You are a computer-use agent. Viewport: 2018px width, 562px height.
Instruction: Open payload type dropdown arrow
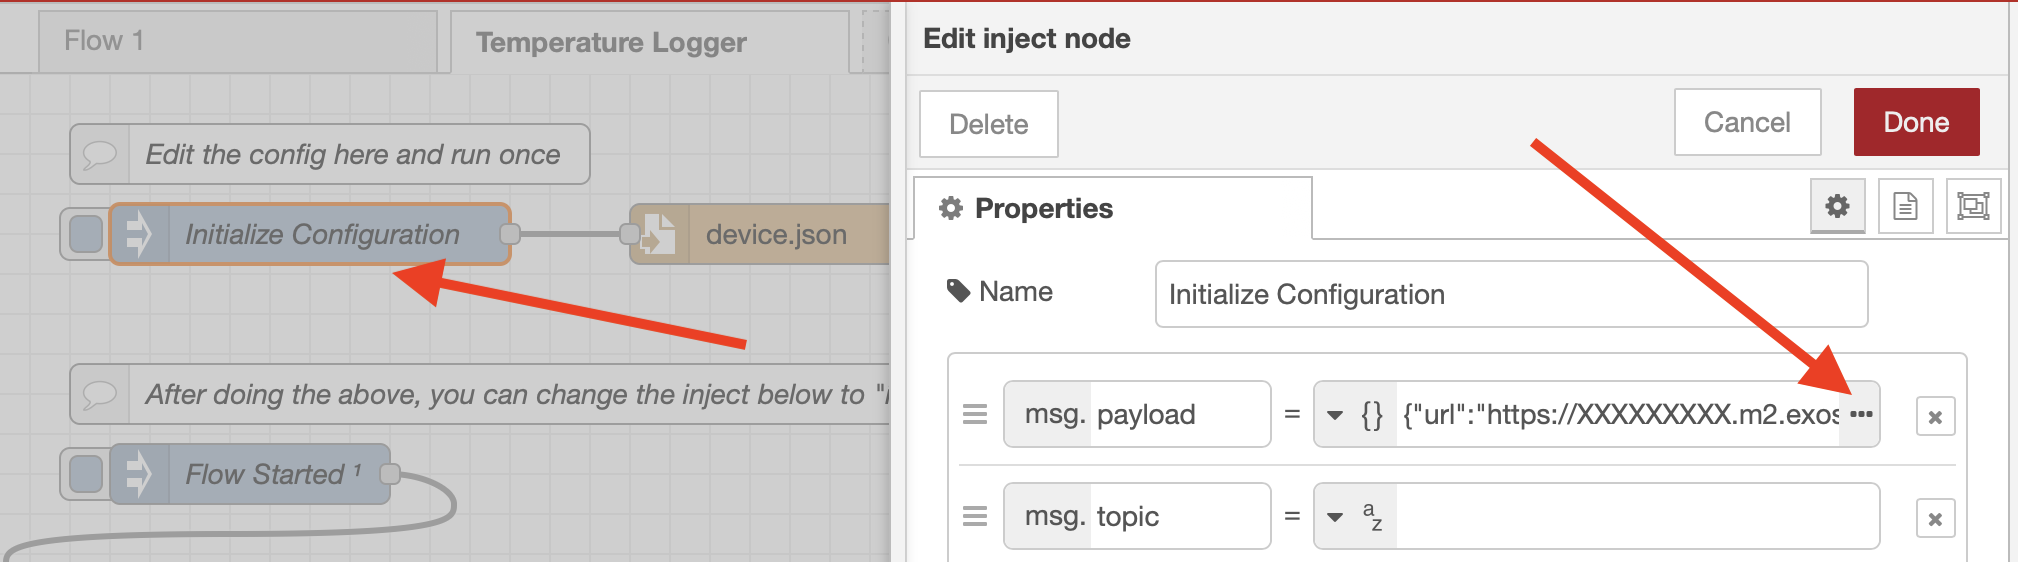click(x=1335, y=415)
